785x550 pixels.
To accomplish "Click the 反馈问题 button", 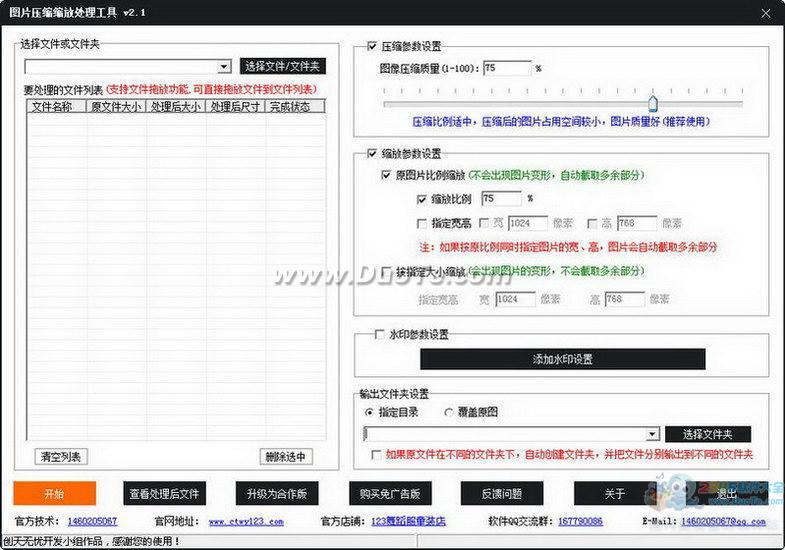I will point(502,494).
